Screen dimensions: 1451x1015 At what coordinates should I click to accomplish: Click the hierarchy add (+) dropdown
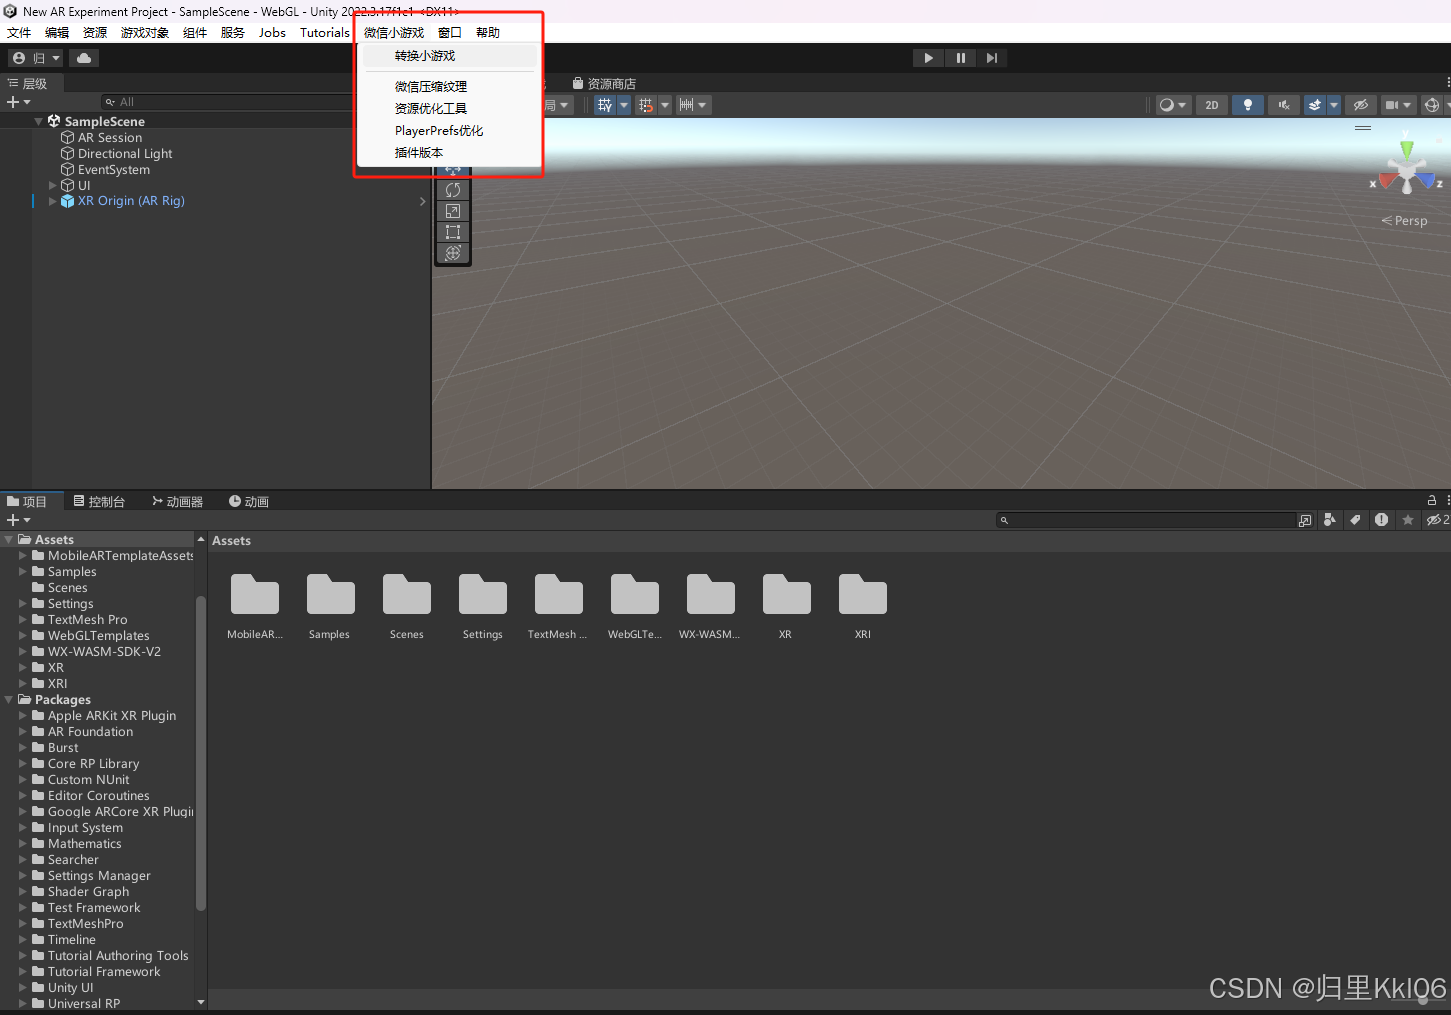[x=19, y=102]
